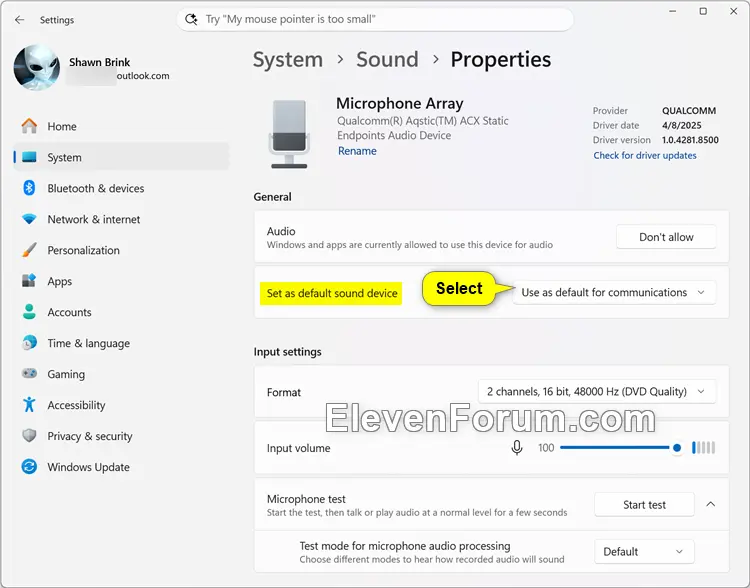Collapse the Microphone test section chevron
This screenshot has width=750, height=588.
[x=711, y=504]
